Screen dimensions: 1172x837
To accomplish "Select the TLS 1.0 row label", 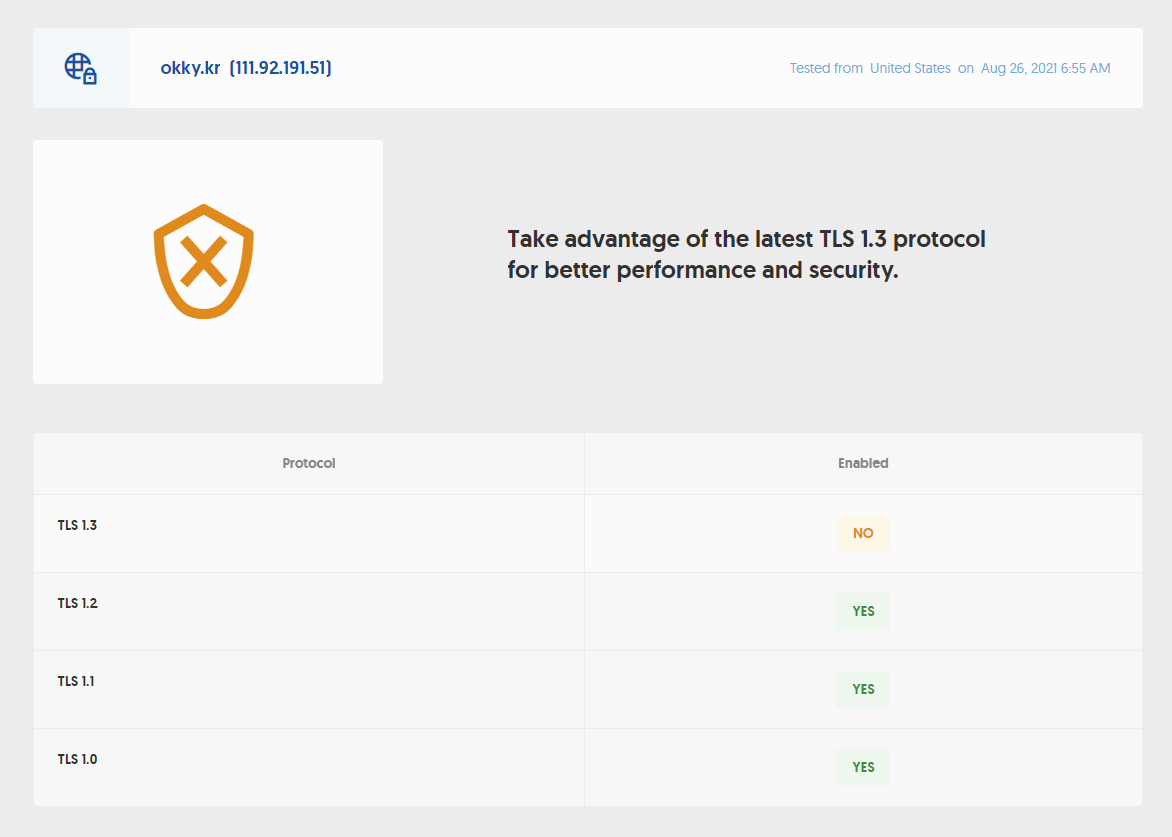I will pyautogui.click(x=78, y=759).
